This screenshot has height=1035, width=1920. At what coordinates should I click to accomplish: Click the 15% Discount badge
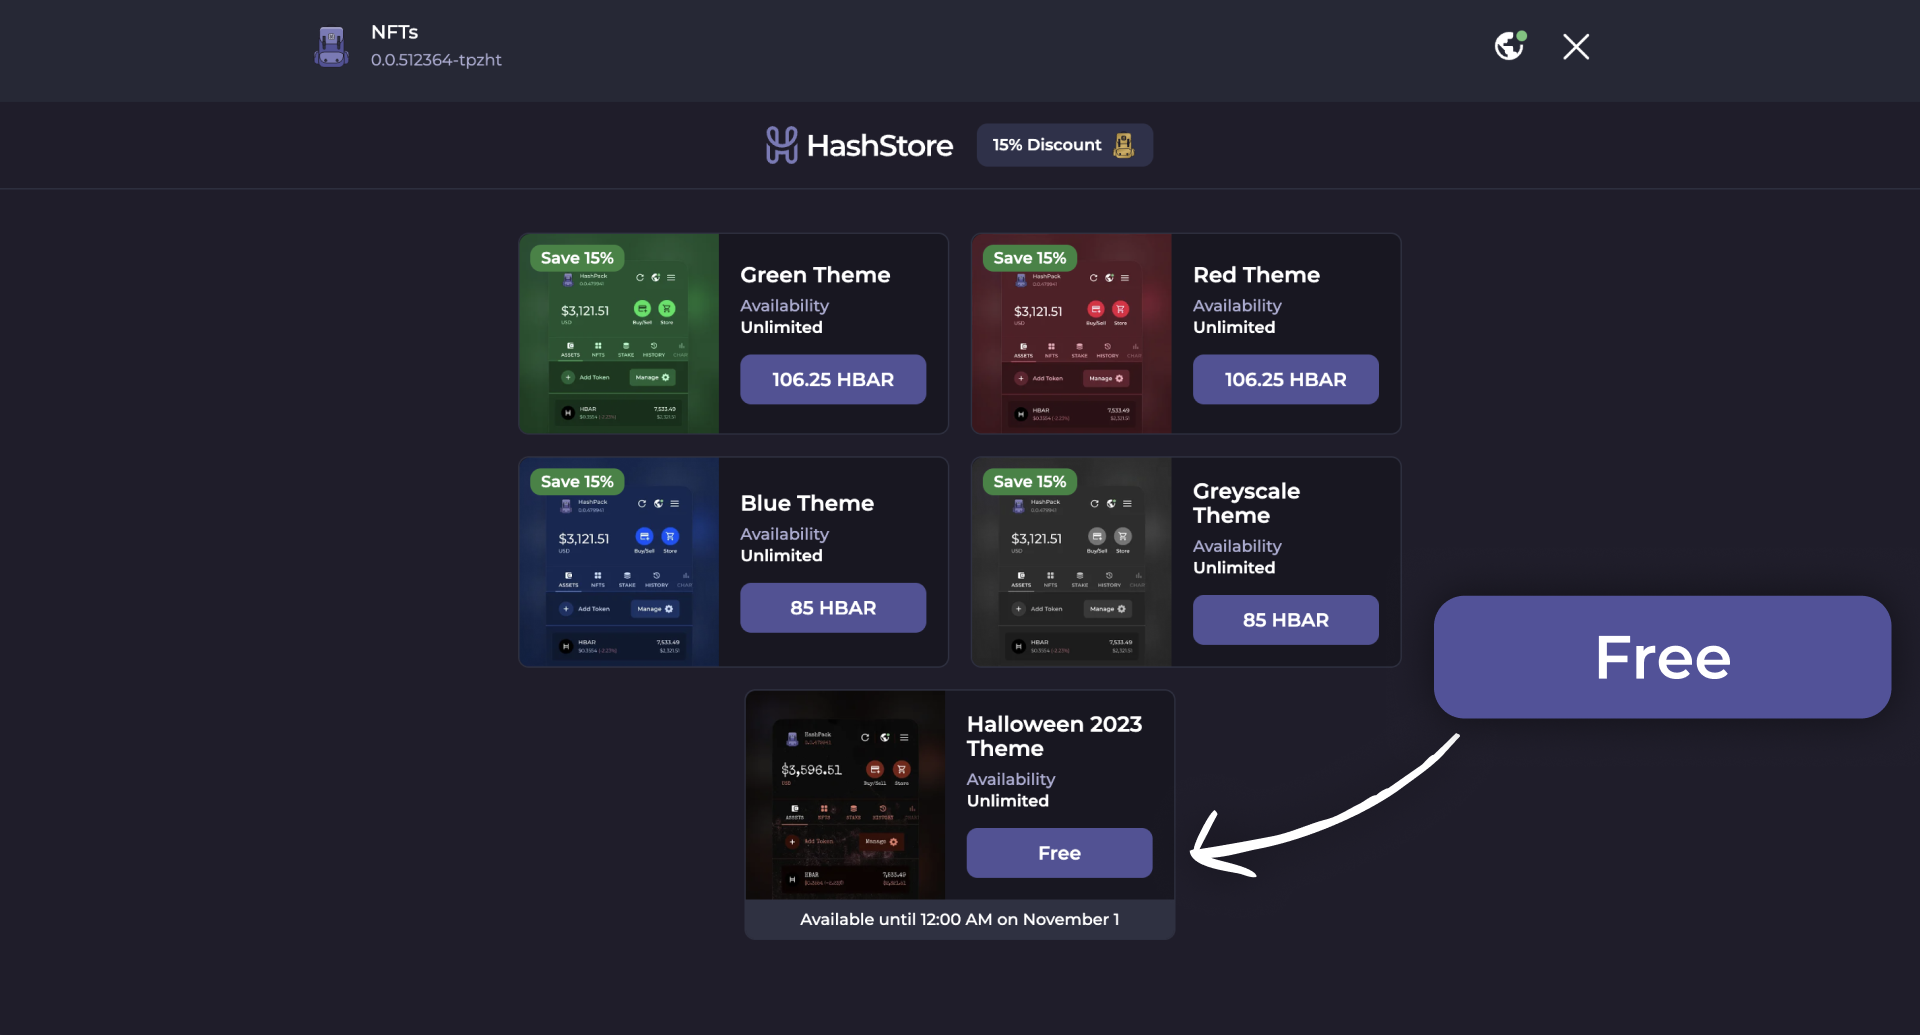click(x=1063, y=144)
